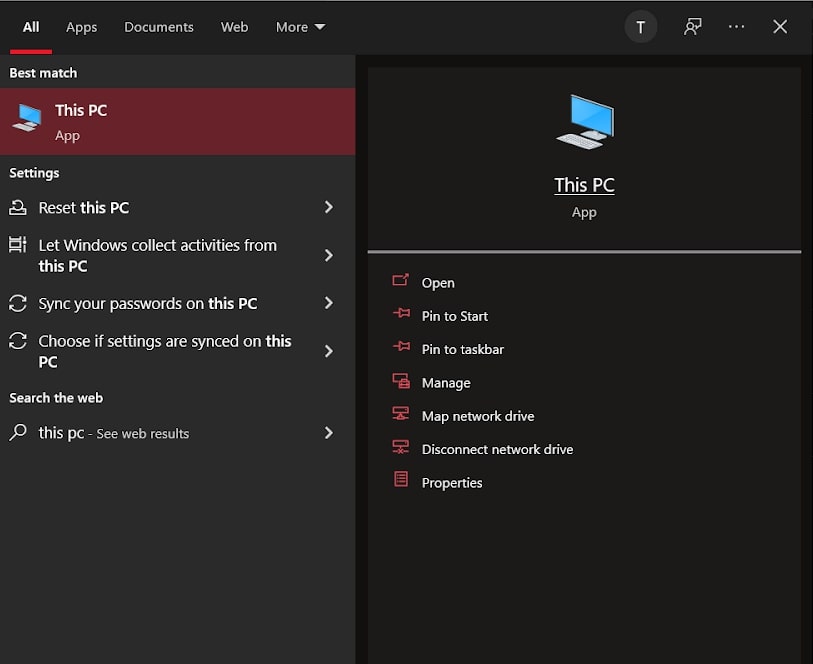
Task: Click the Pin to Start pin icon
Action: 401,313
